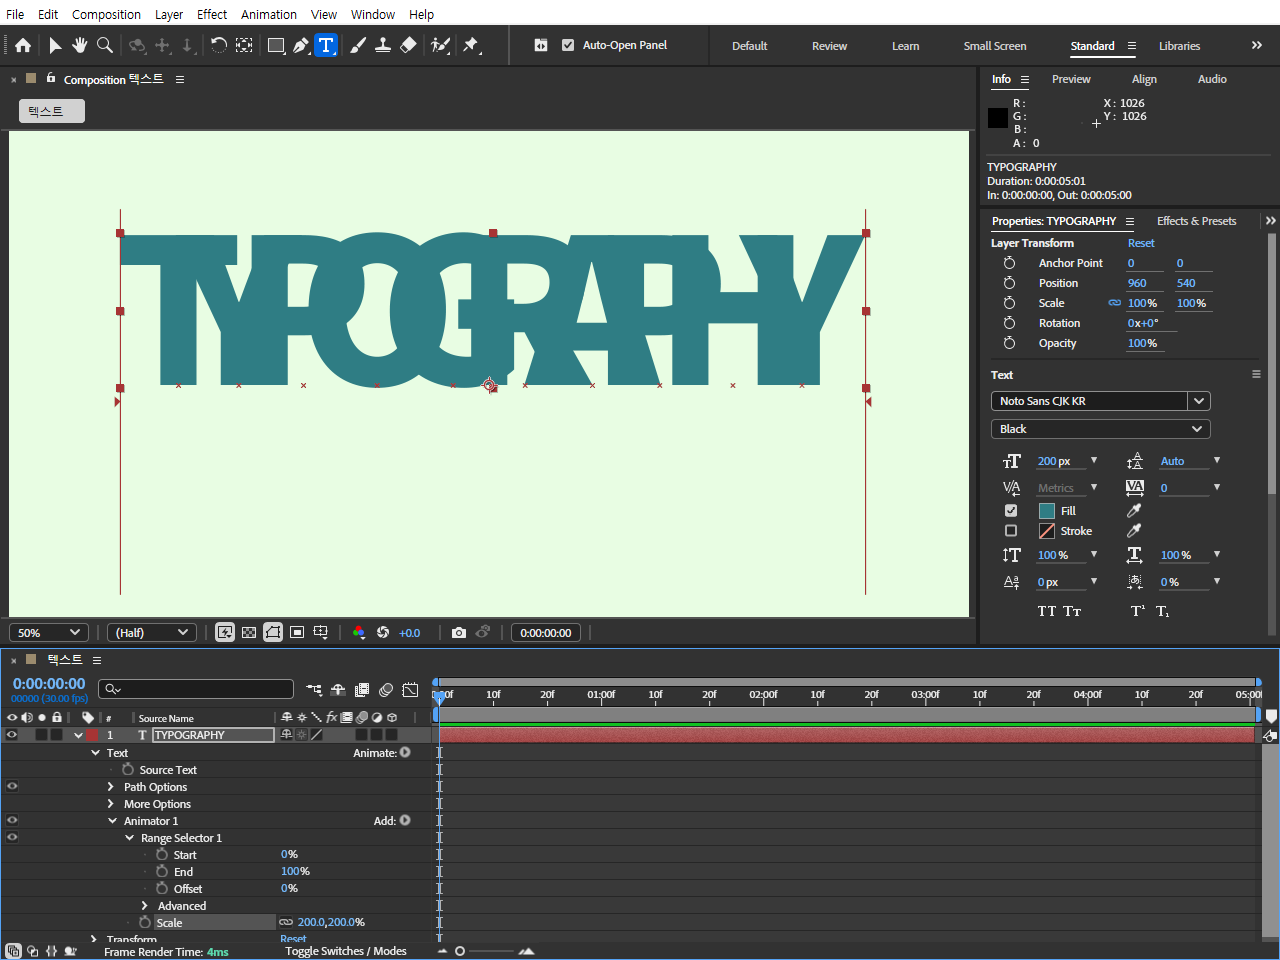Image resolution: width=1280 pixels, height=960 pixels.
Task: Select the Brush tool
Action: [357, 45]
